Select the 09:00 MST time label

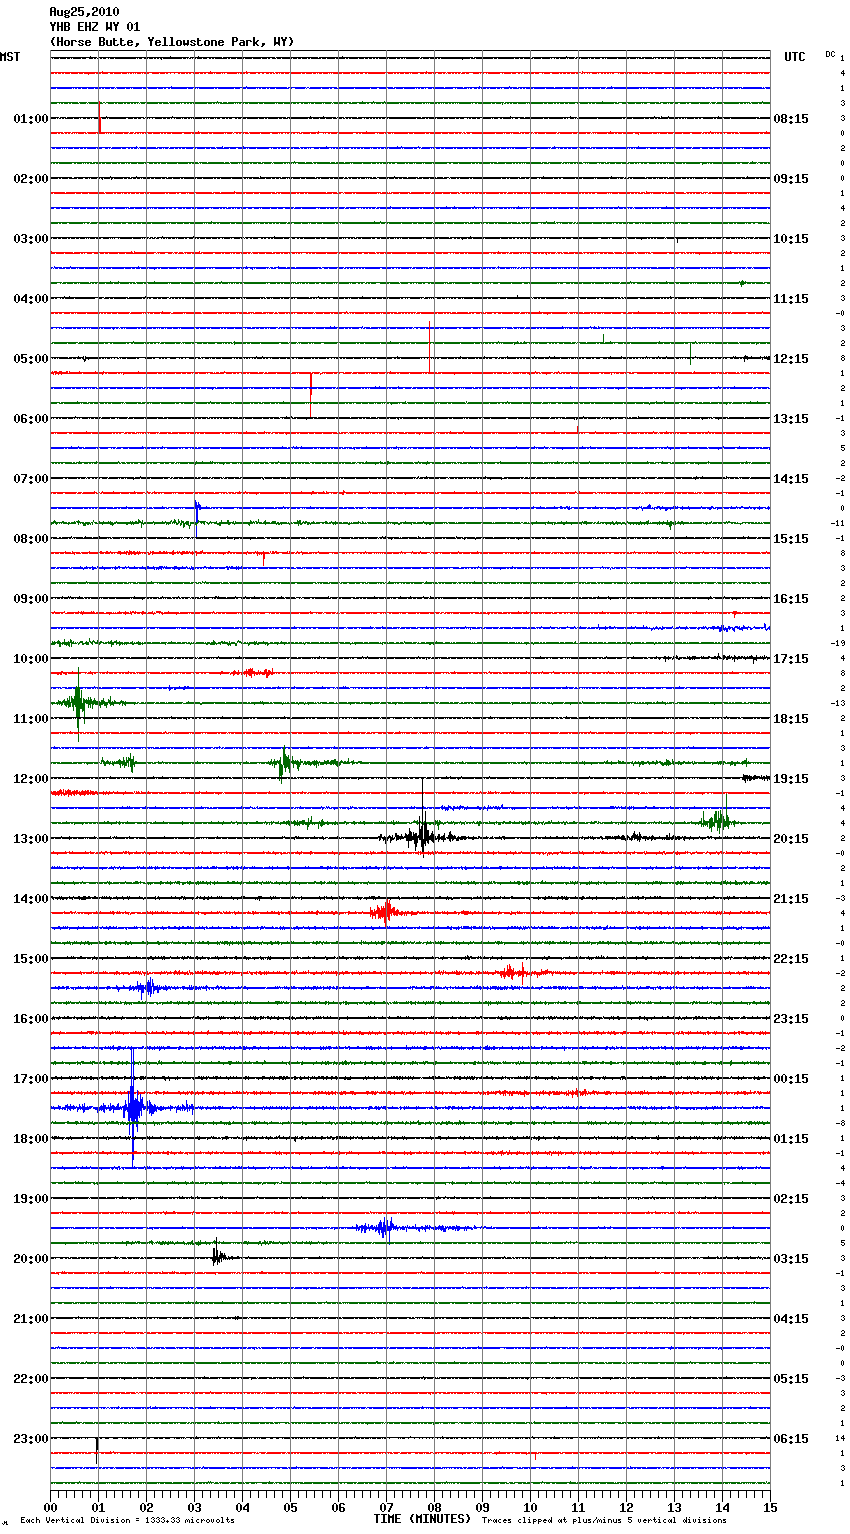pos(30,599)
